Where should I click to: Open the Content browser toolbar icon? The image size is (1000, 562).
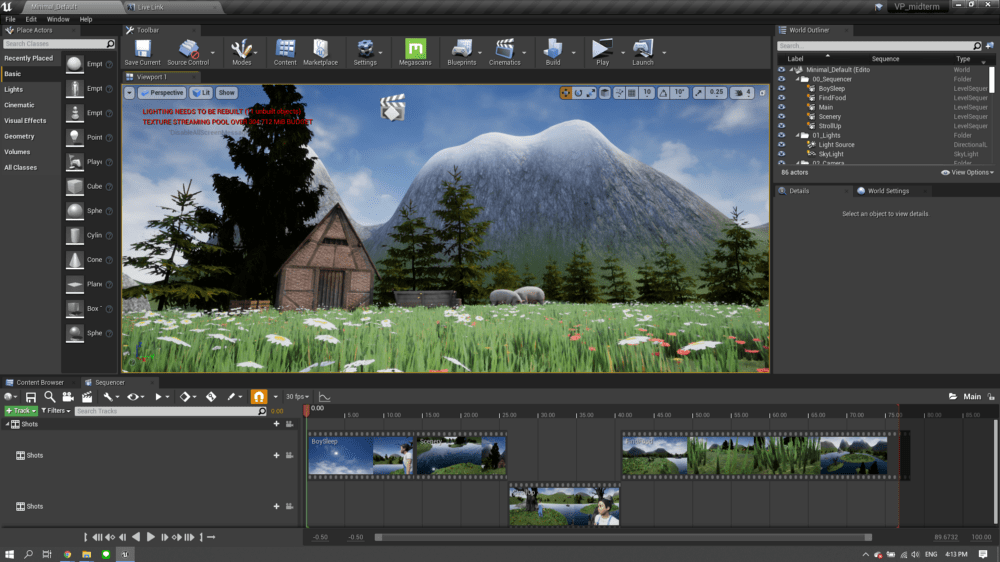[285, 49]
